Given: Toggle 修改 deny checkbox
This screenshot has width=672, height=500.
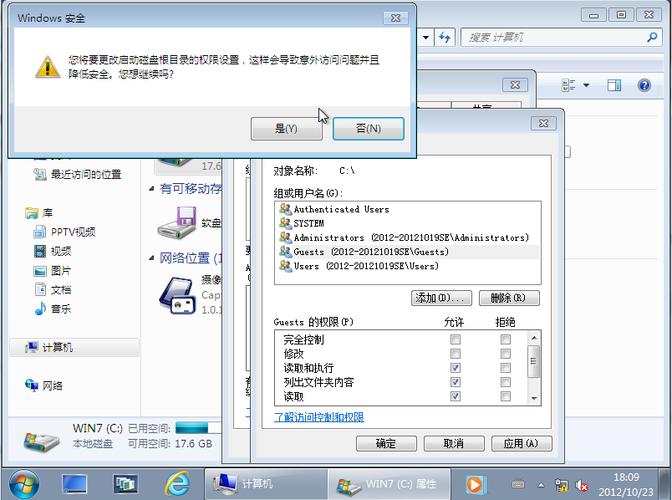Looking at the screenshot, I should click(x=505, y=353).
